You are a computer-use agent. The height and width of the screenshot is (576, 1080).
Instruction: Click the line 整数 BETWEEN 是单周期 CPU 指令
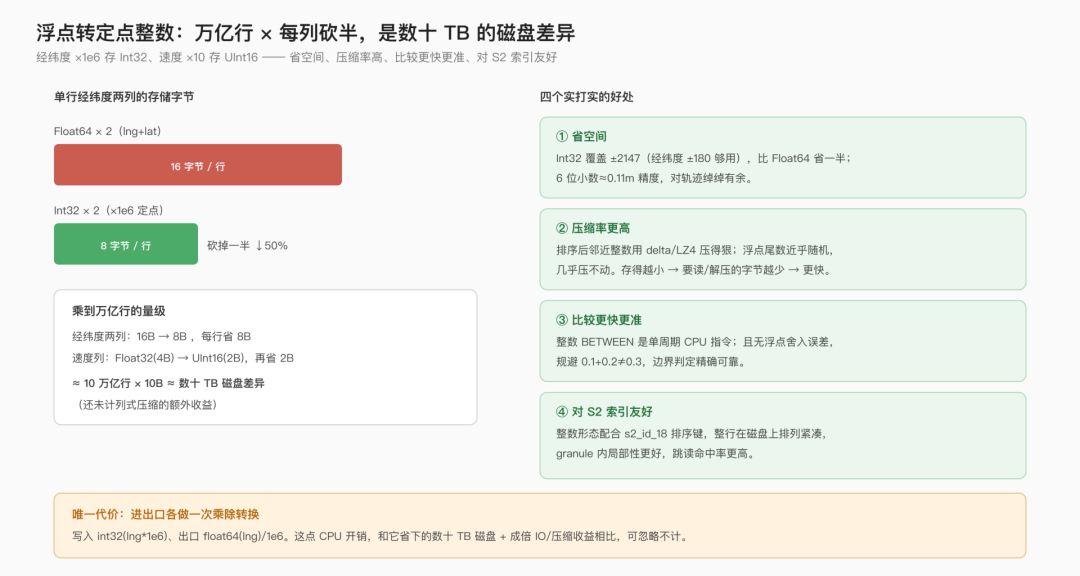point(695,342)
